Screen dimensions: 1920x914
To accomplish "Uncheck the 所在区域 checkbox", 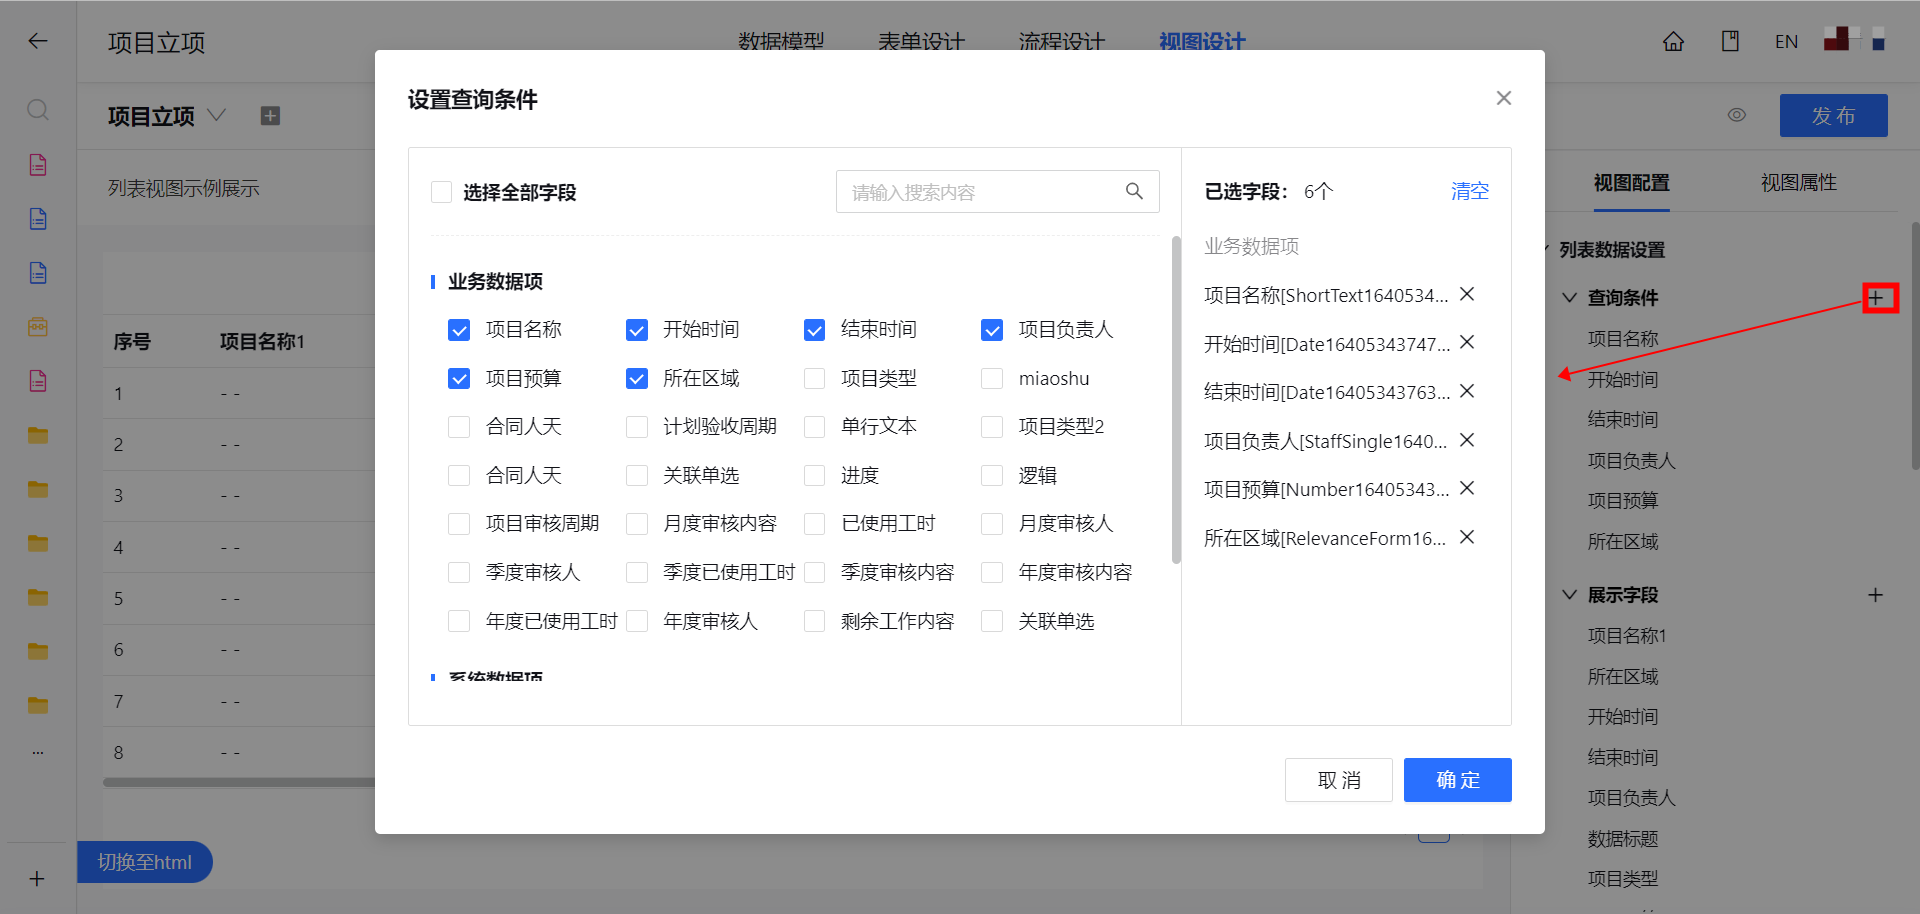I will pos(637,378).
